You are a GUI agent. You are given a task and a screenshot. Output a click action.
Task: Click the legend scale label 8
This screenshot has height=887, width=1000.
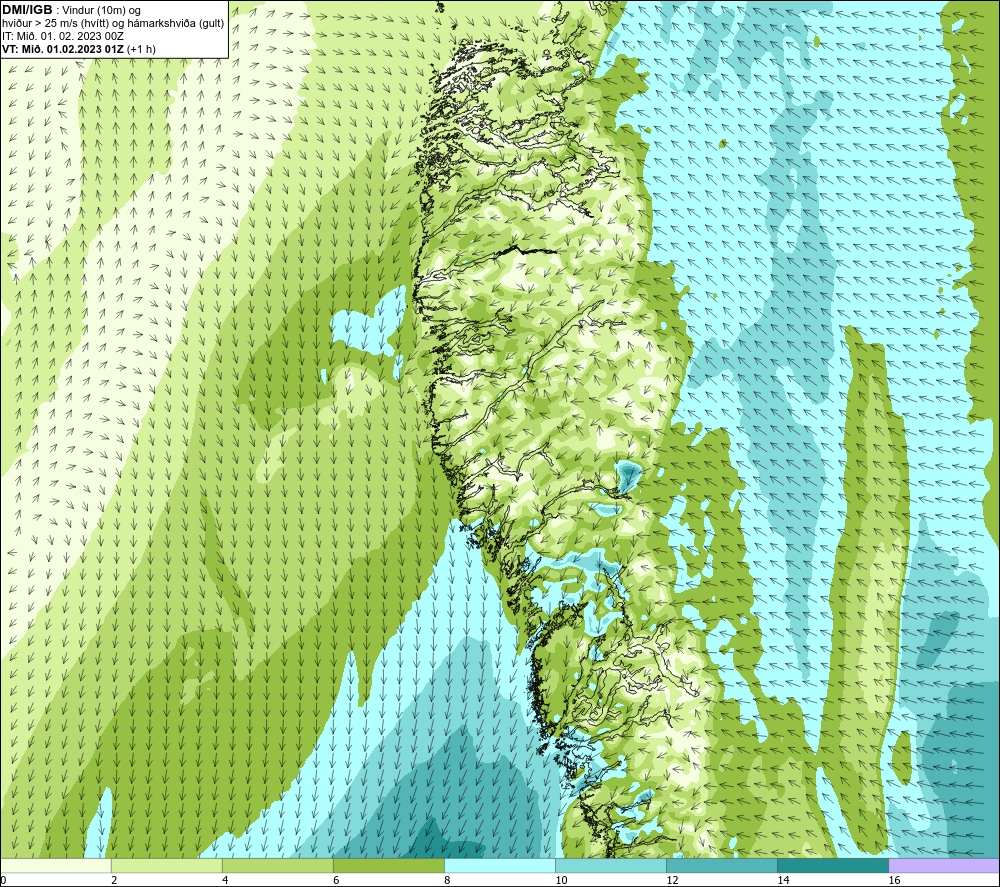[447, 880]
